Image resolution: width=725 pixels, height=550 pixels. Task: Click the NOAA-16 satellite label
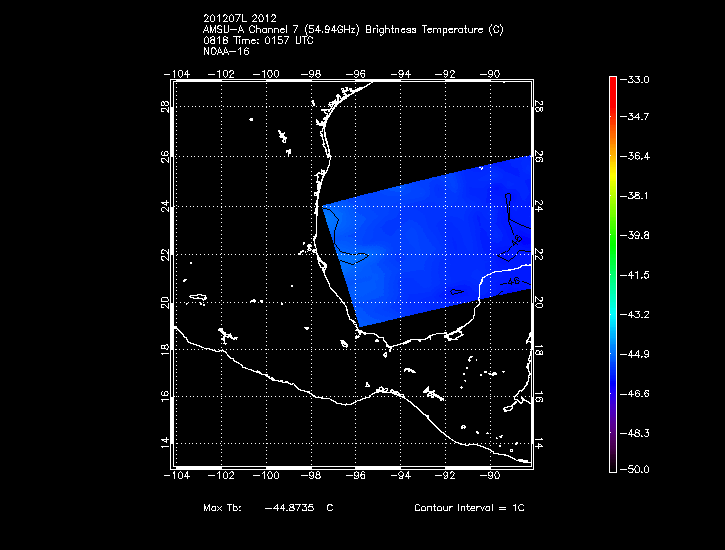[226, 51]
